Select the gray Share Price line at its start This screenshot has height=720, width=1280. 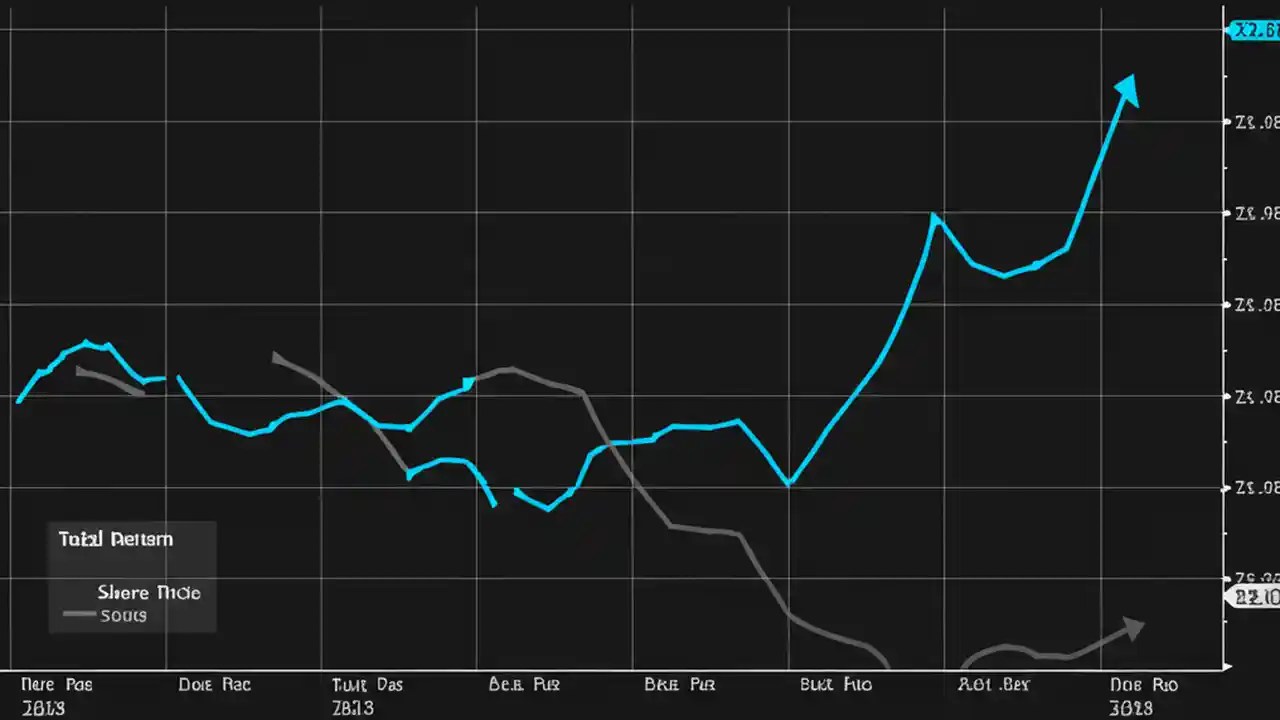coord(75,368)
